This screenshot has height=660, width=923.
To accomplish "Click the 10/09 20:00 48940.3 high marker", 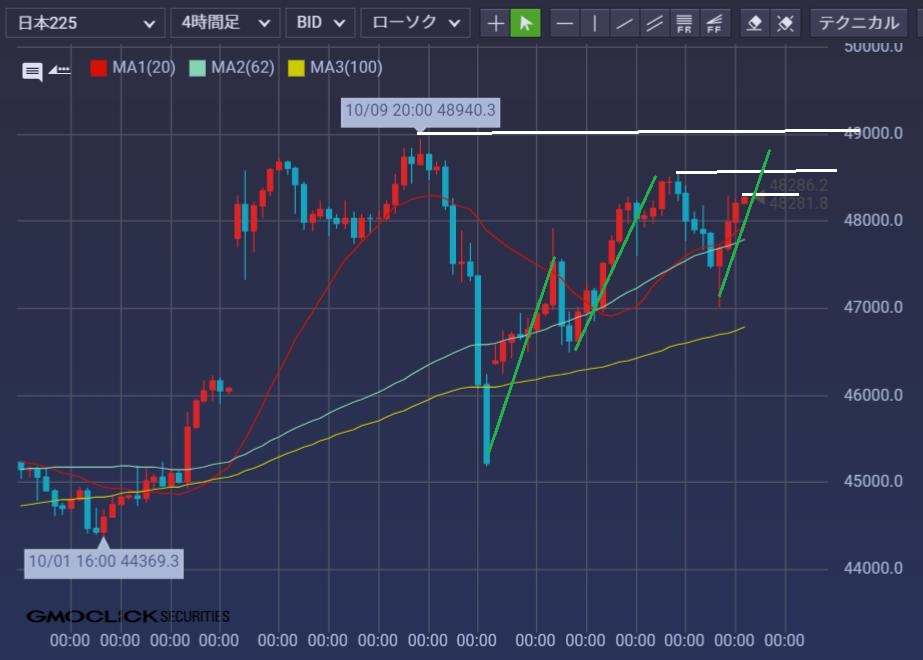I will (x=419, y=110).
